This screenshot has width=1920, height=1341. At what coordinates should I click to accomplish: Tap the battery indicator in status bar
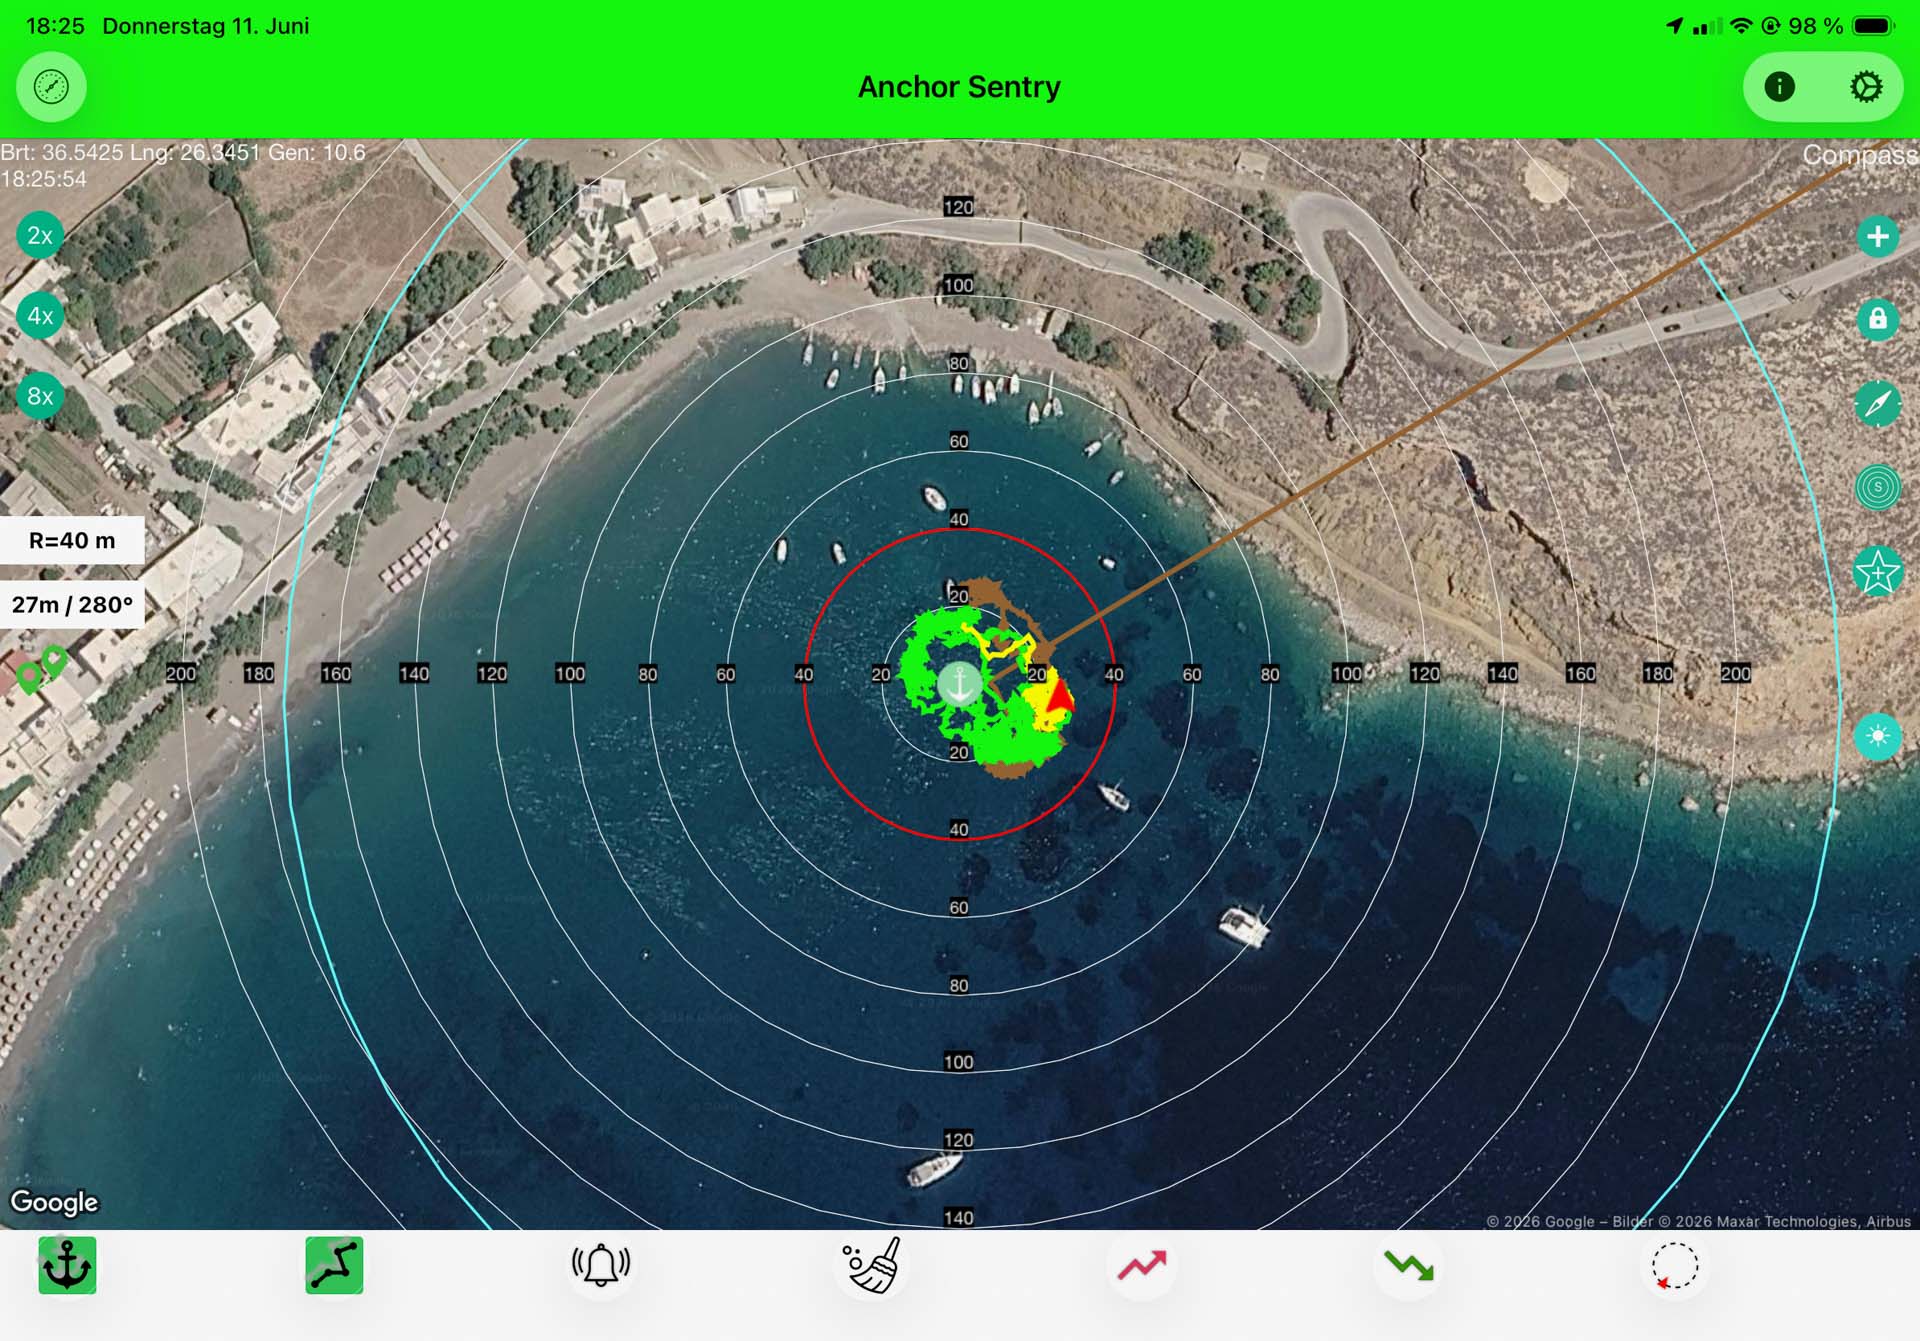(x=1873, y=26)
